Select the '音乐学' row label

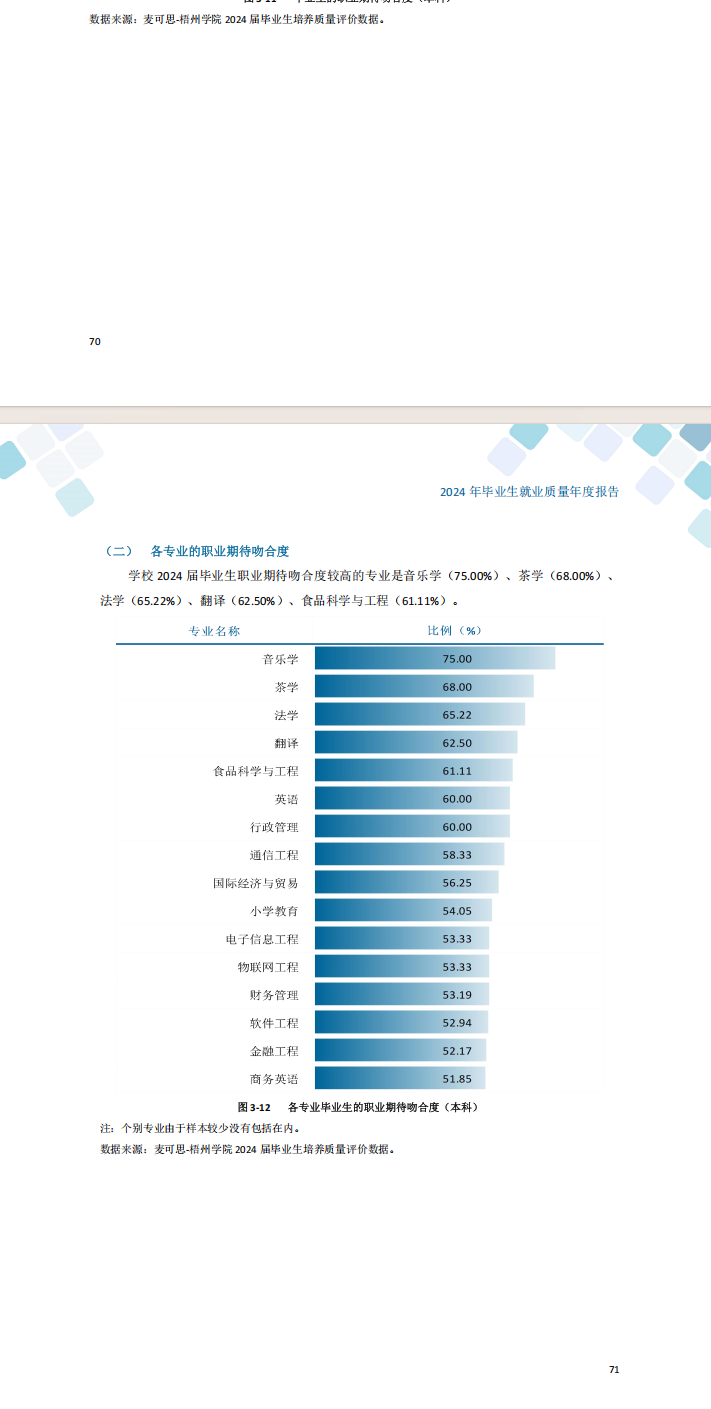click(x=280, y=659)
